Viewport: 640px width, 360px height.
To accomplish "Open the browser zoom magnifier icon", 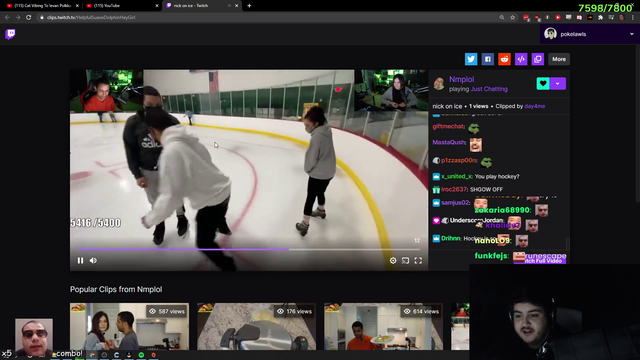I will tap(502, 18).
